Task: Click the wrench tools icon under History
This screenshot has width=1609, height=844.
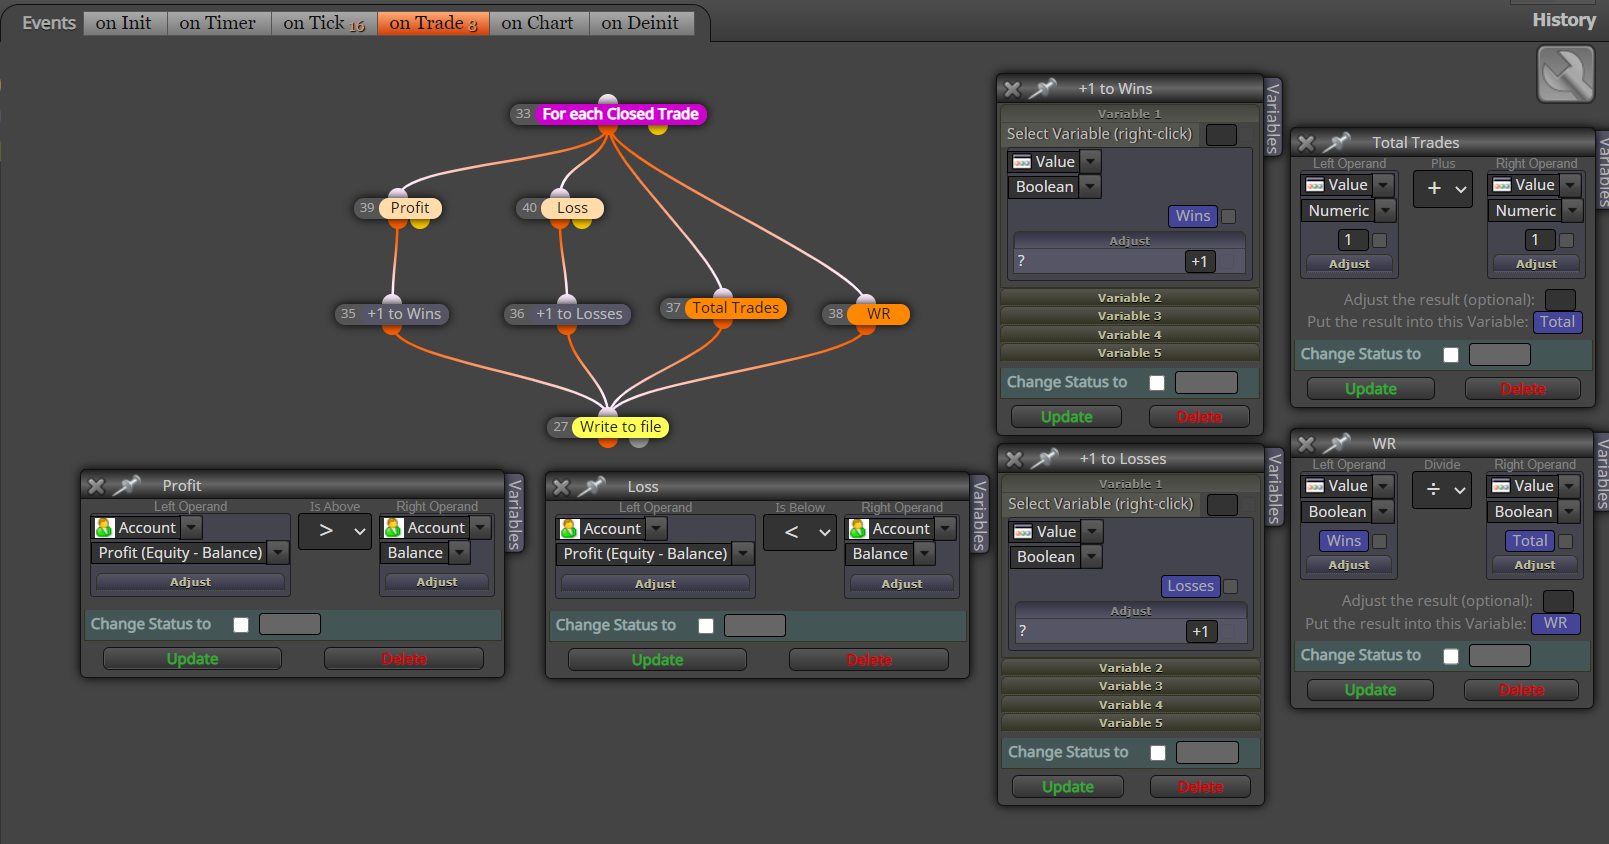Action: tap(1565, 75)
